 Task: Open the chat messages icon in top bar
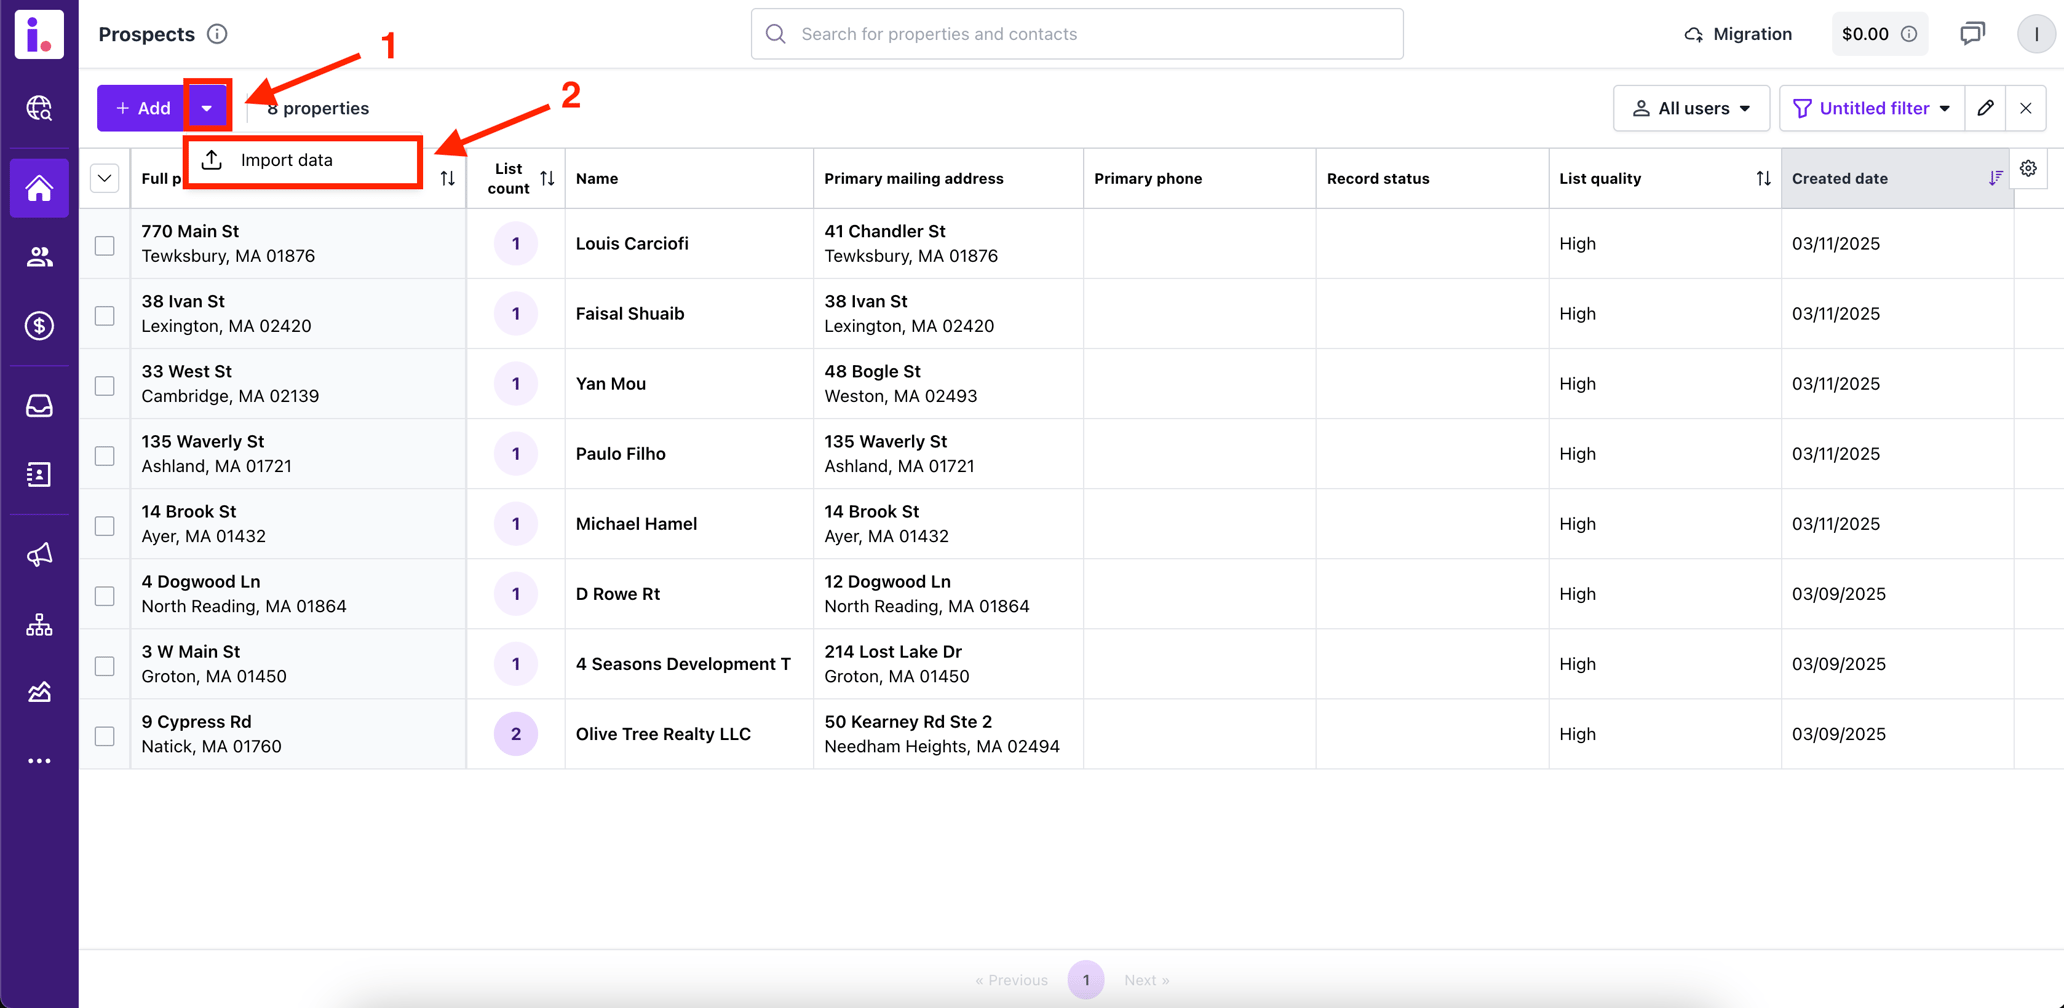(1973, 33)
